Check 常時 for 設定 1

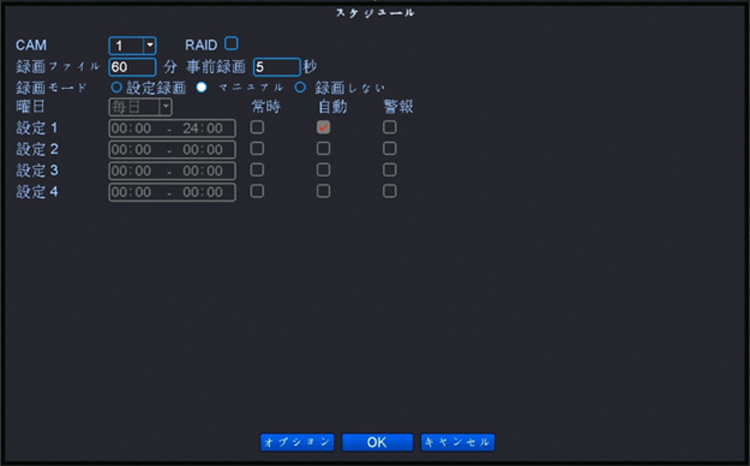point(257,127)
